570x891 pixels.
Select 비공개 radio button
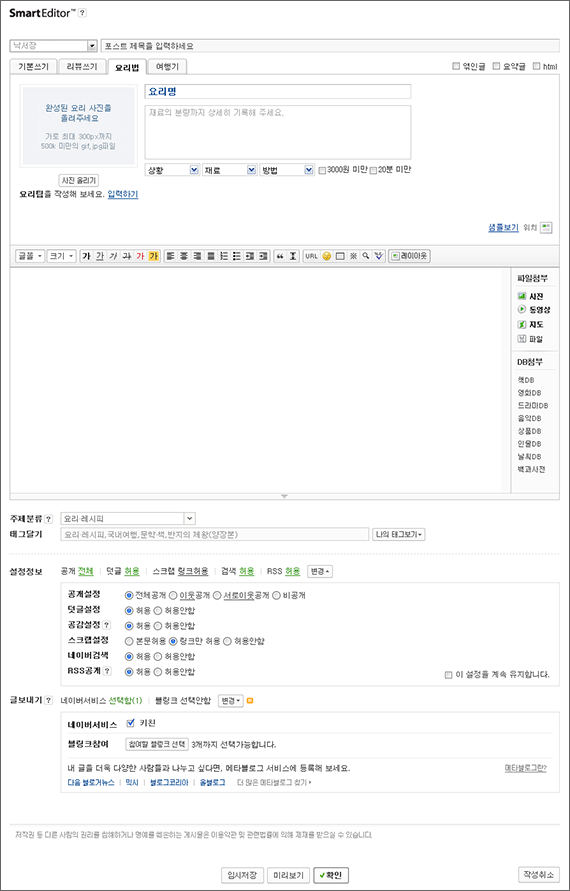click(x=276, y=596)
